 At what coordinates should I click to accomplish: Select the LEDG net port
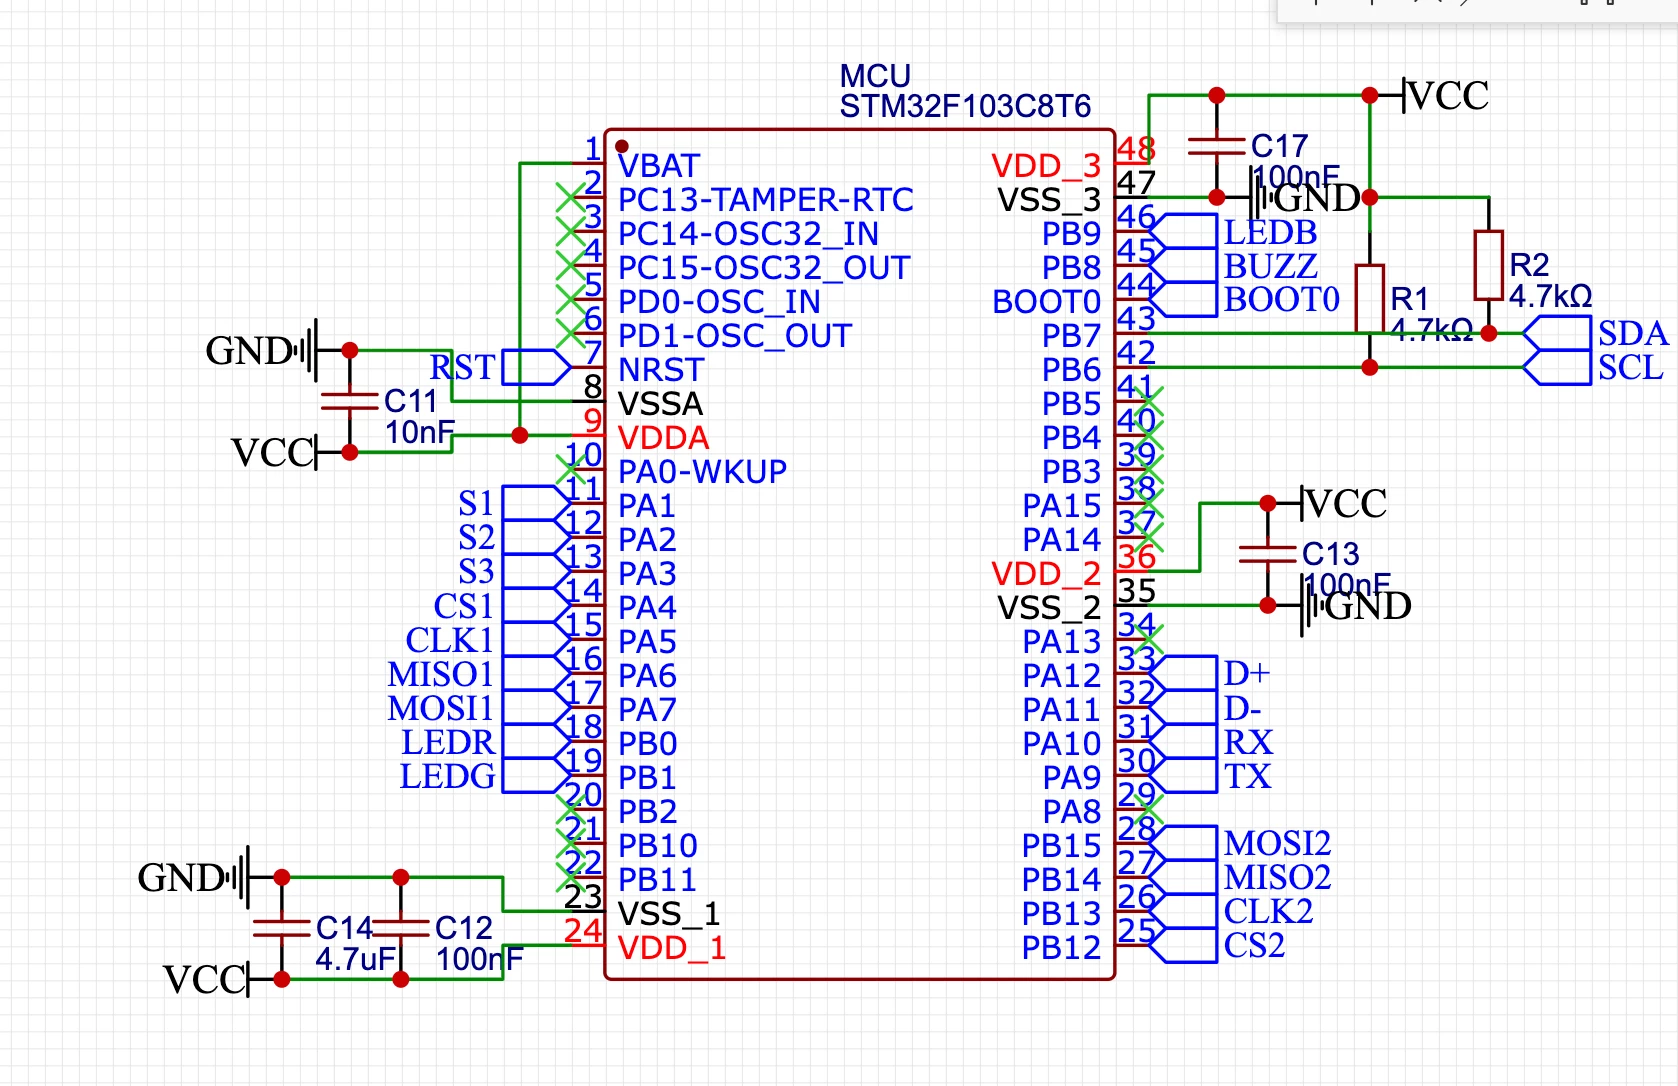pos(485,775)
